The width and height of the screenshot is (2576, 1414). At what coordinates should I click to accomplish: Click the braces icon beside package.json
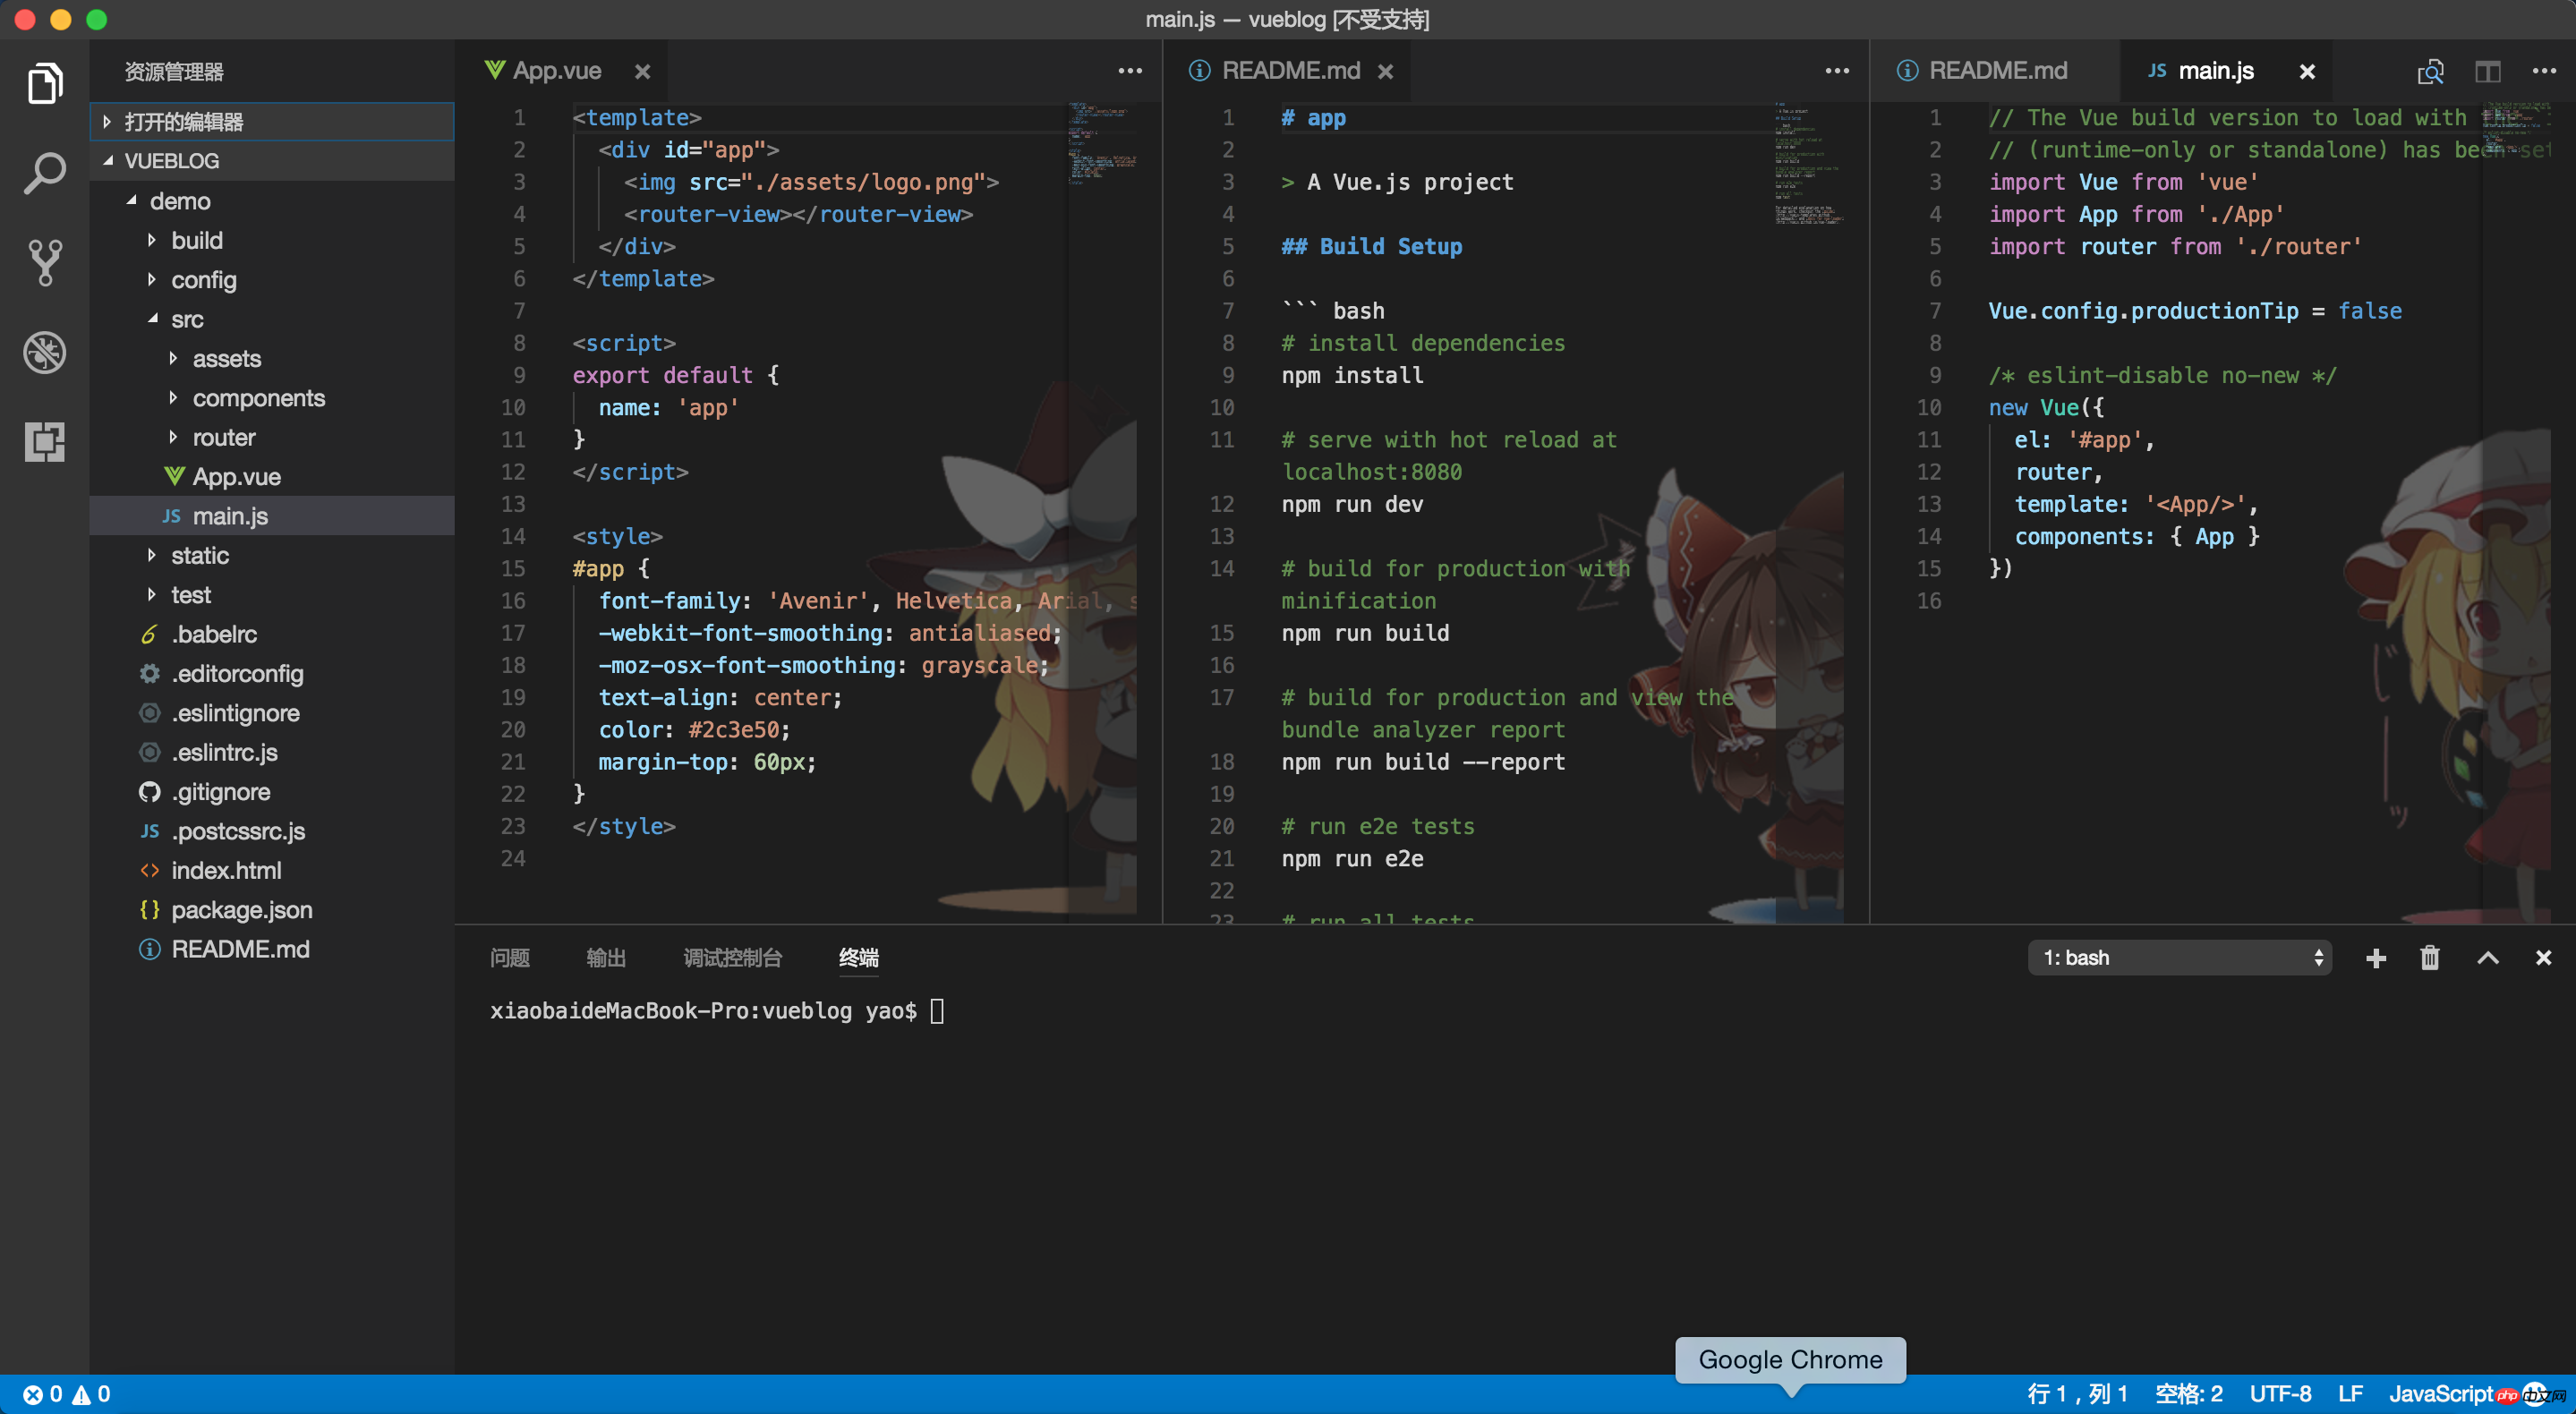tap(150, 910)
